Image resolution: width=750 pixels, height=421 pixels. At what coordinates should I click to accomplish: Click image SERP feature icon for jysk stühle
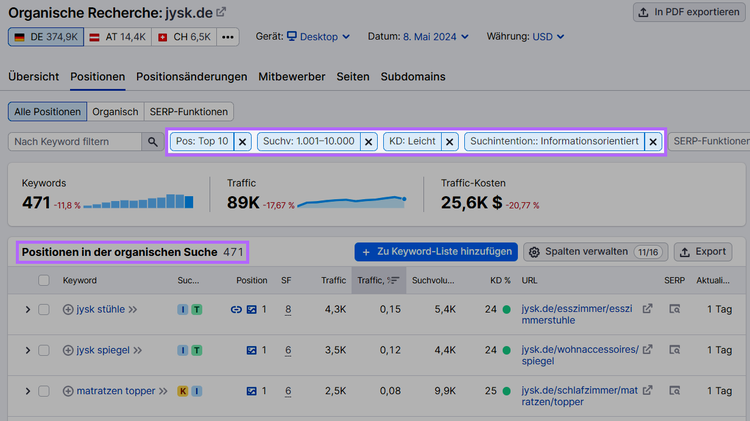click(x=252, y=310)
